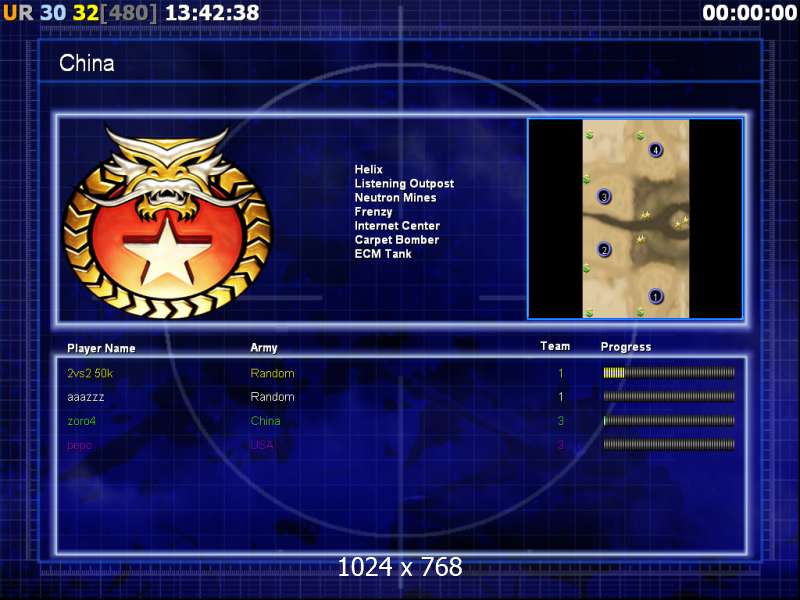The width and height of the screenshot is (800, 600).
Task: Click the Neutron Mines entry
Action: (x=395, y=197)
